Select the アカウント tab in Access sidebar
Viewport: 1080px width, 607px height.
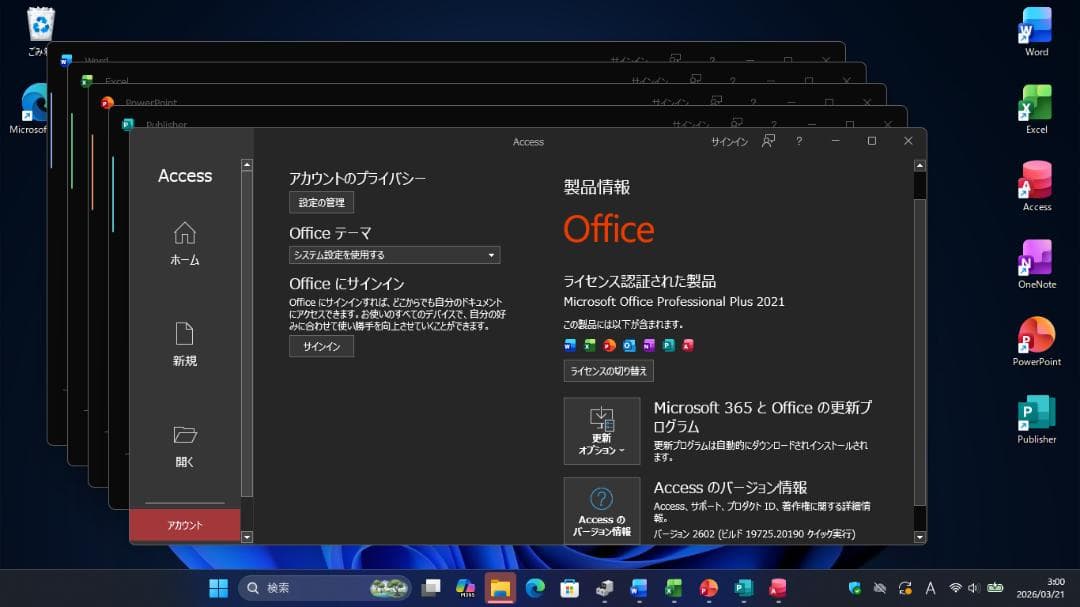185,525
